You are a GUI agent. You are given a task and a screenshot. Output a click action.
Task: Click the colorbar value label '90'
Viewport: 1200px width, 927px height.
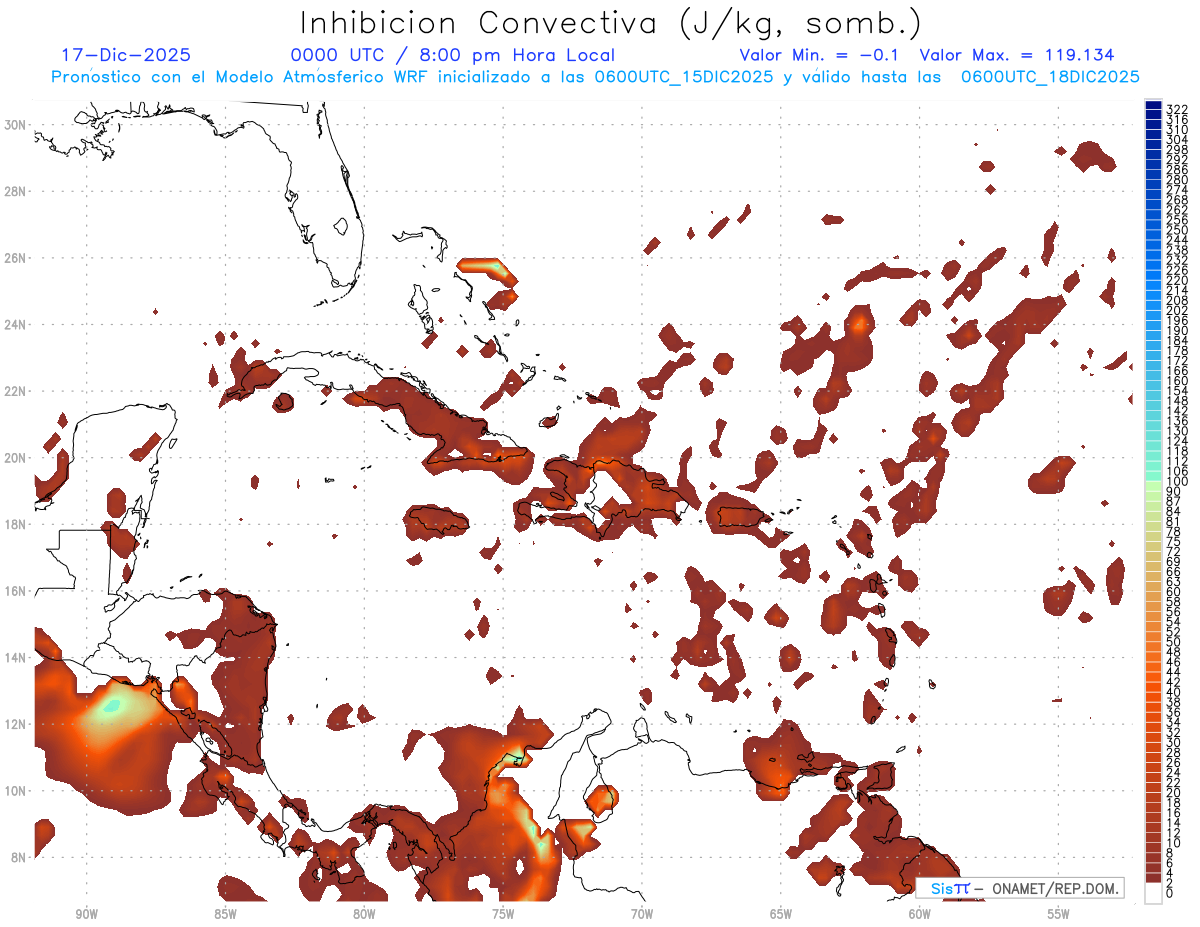(x=1173, y=491)
